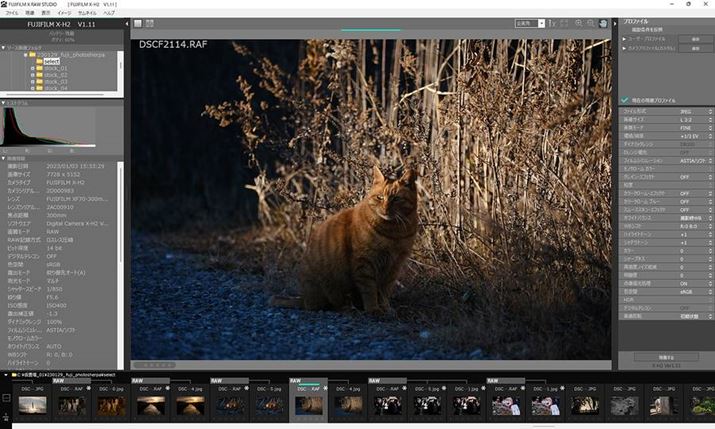Open the 表示 menu
The width and height of the screenshot is (715, 429).
point(46,13)
